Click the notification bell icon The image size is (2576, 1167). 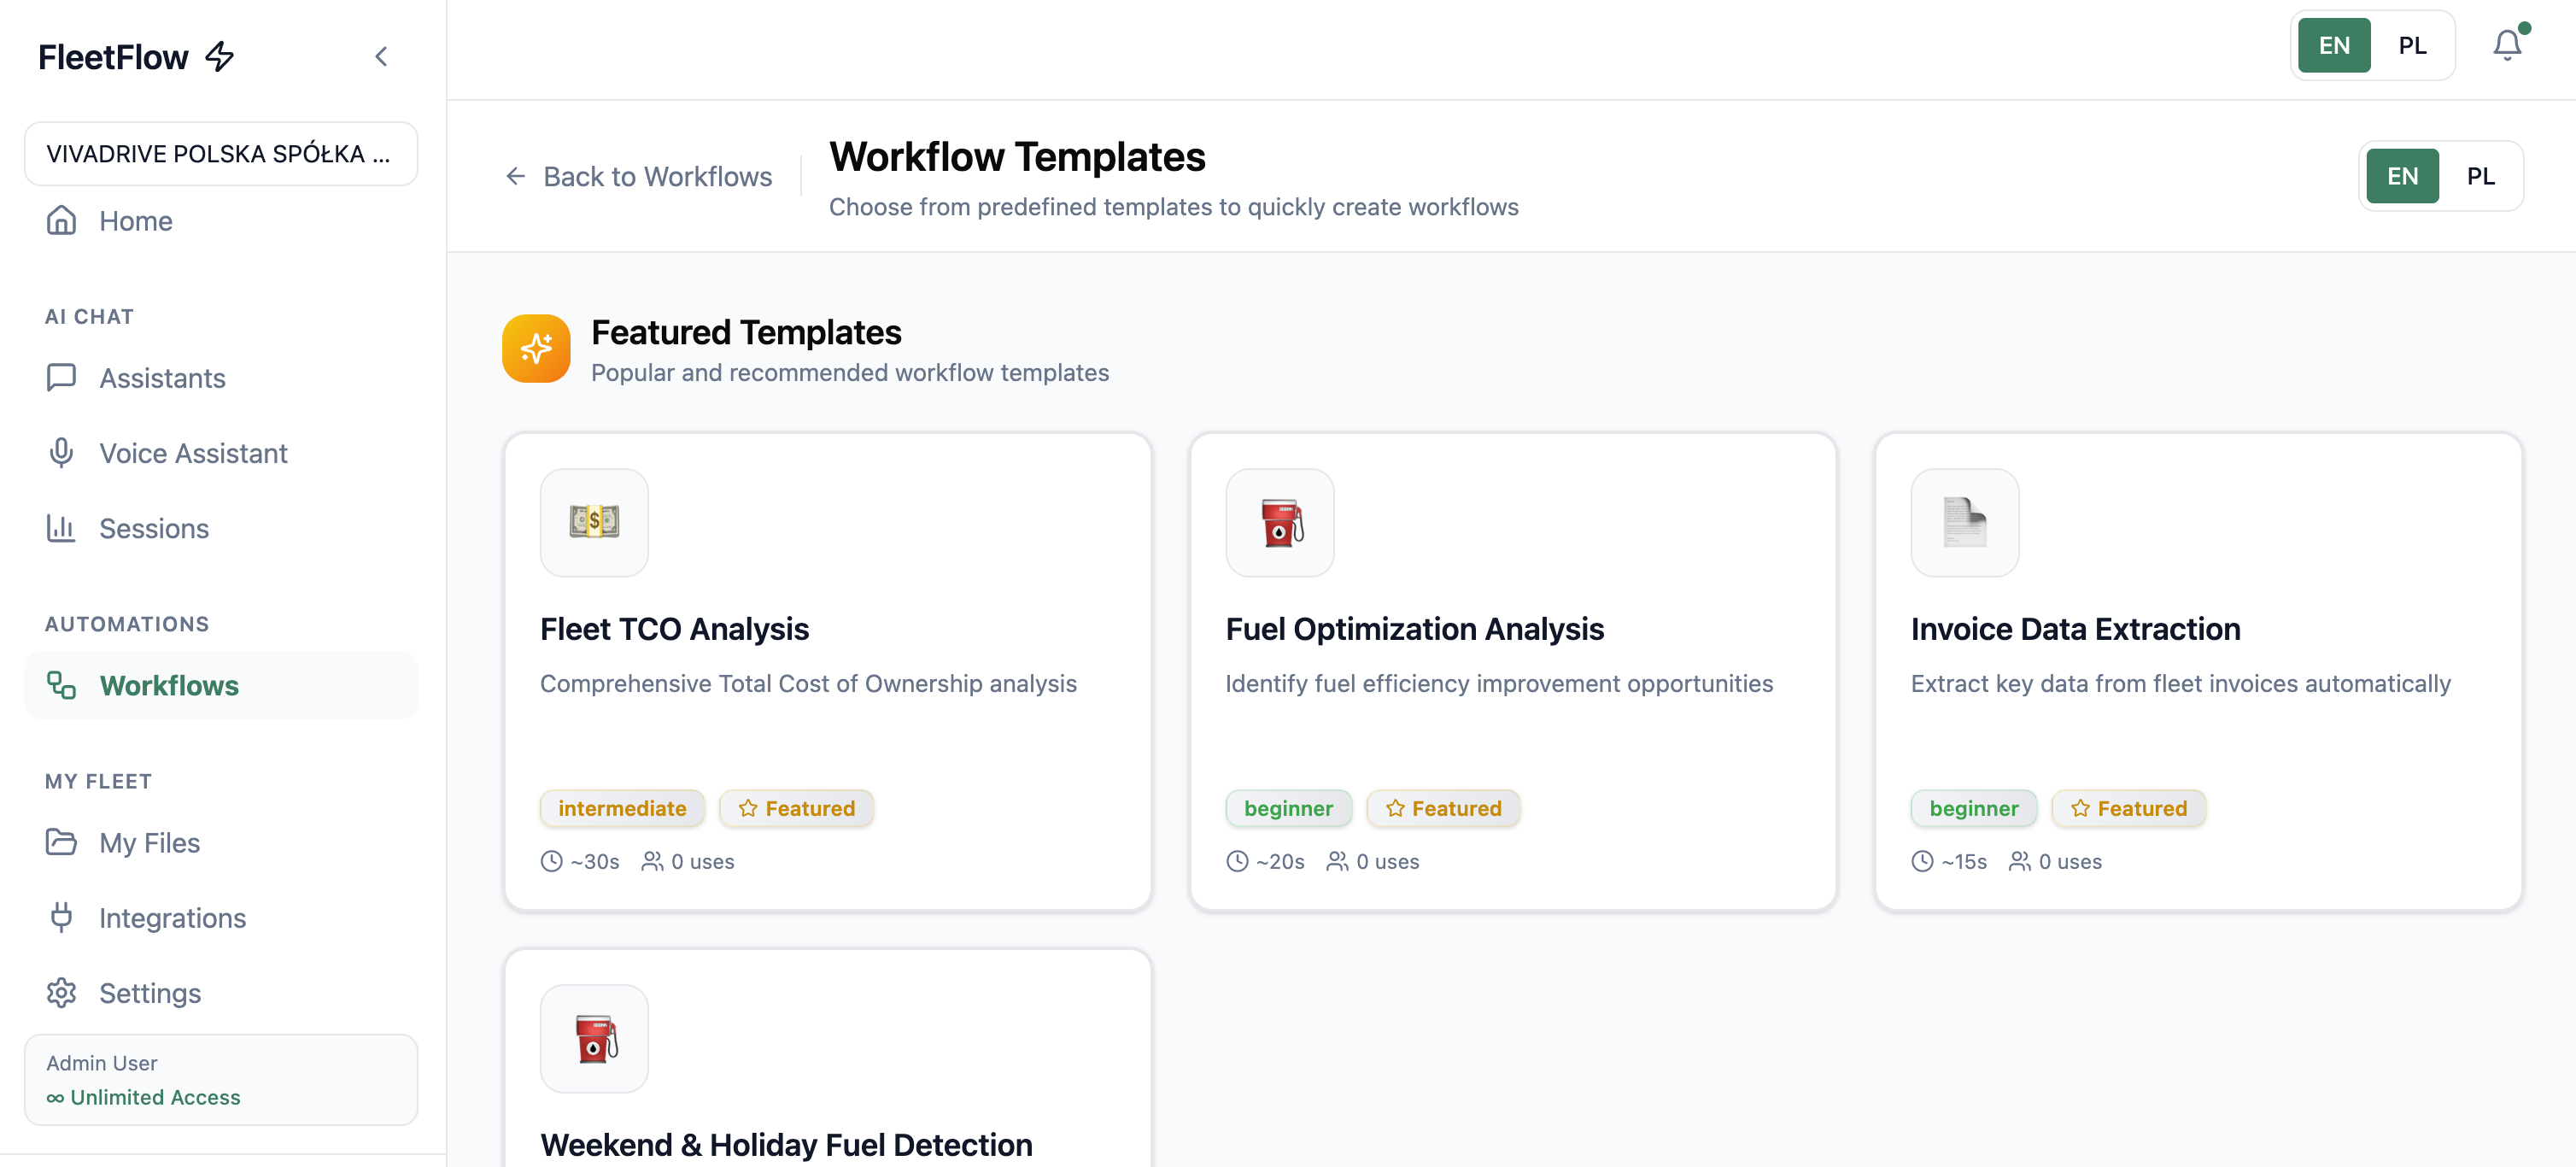pyautogui.click(x=2506, y=45)
